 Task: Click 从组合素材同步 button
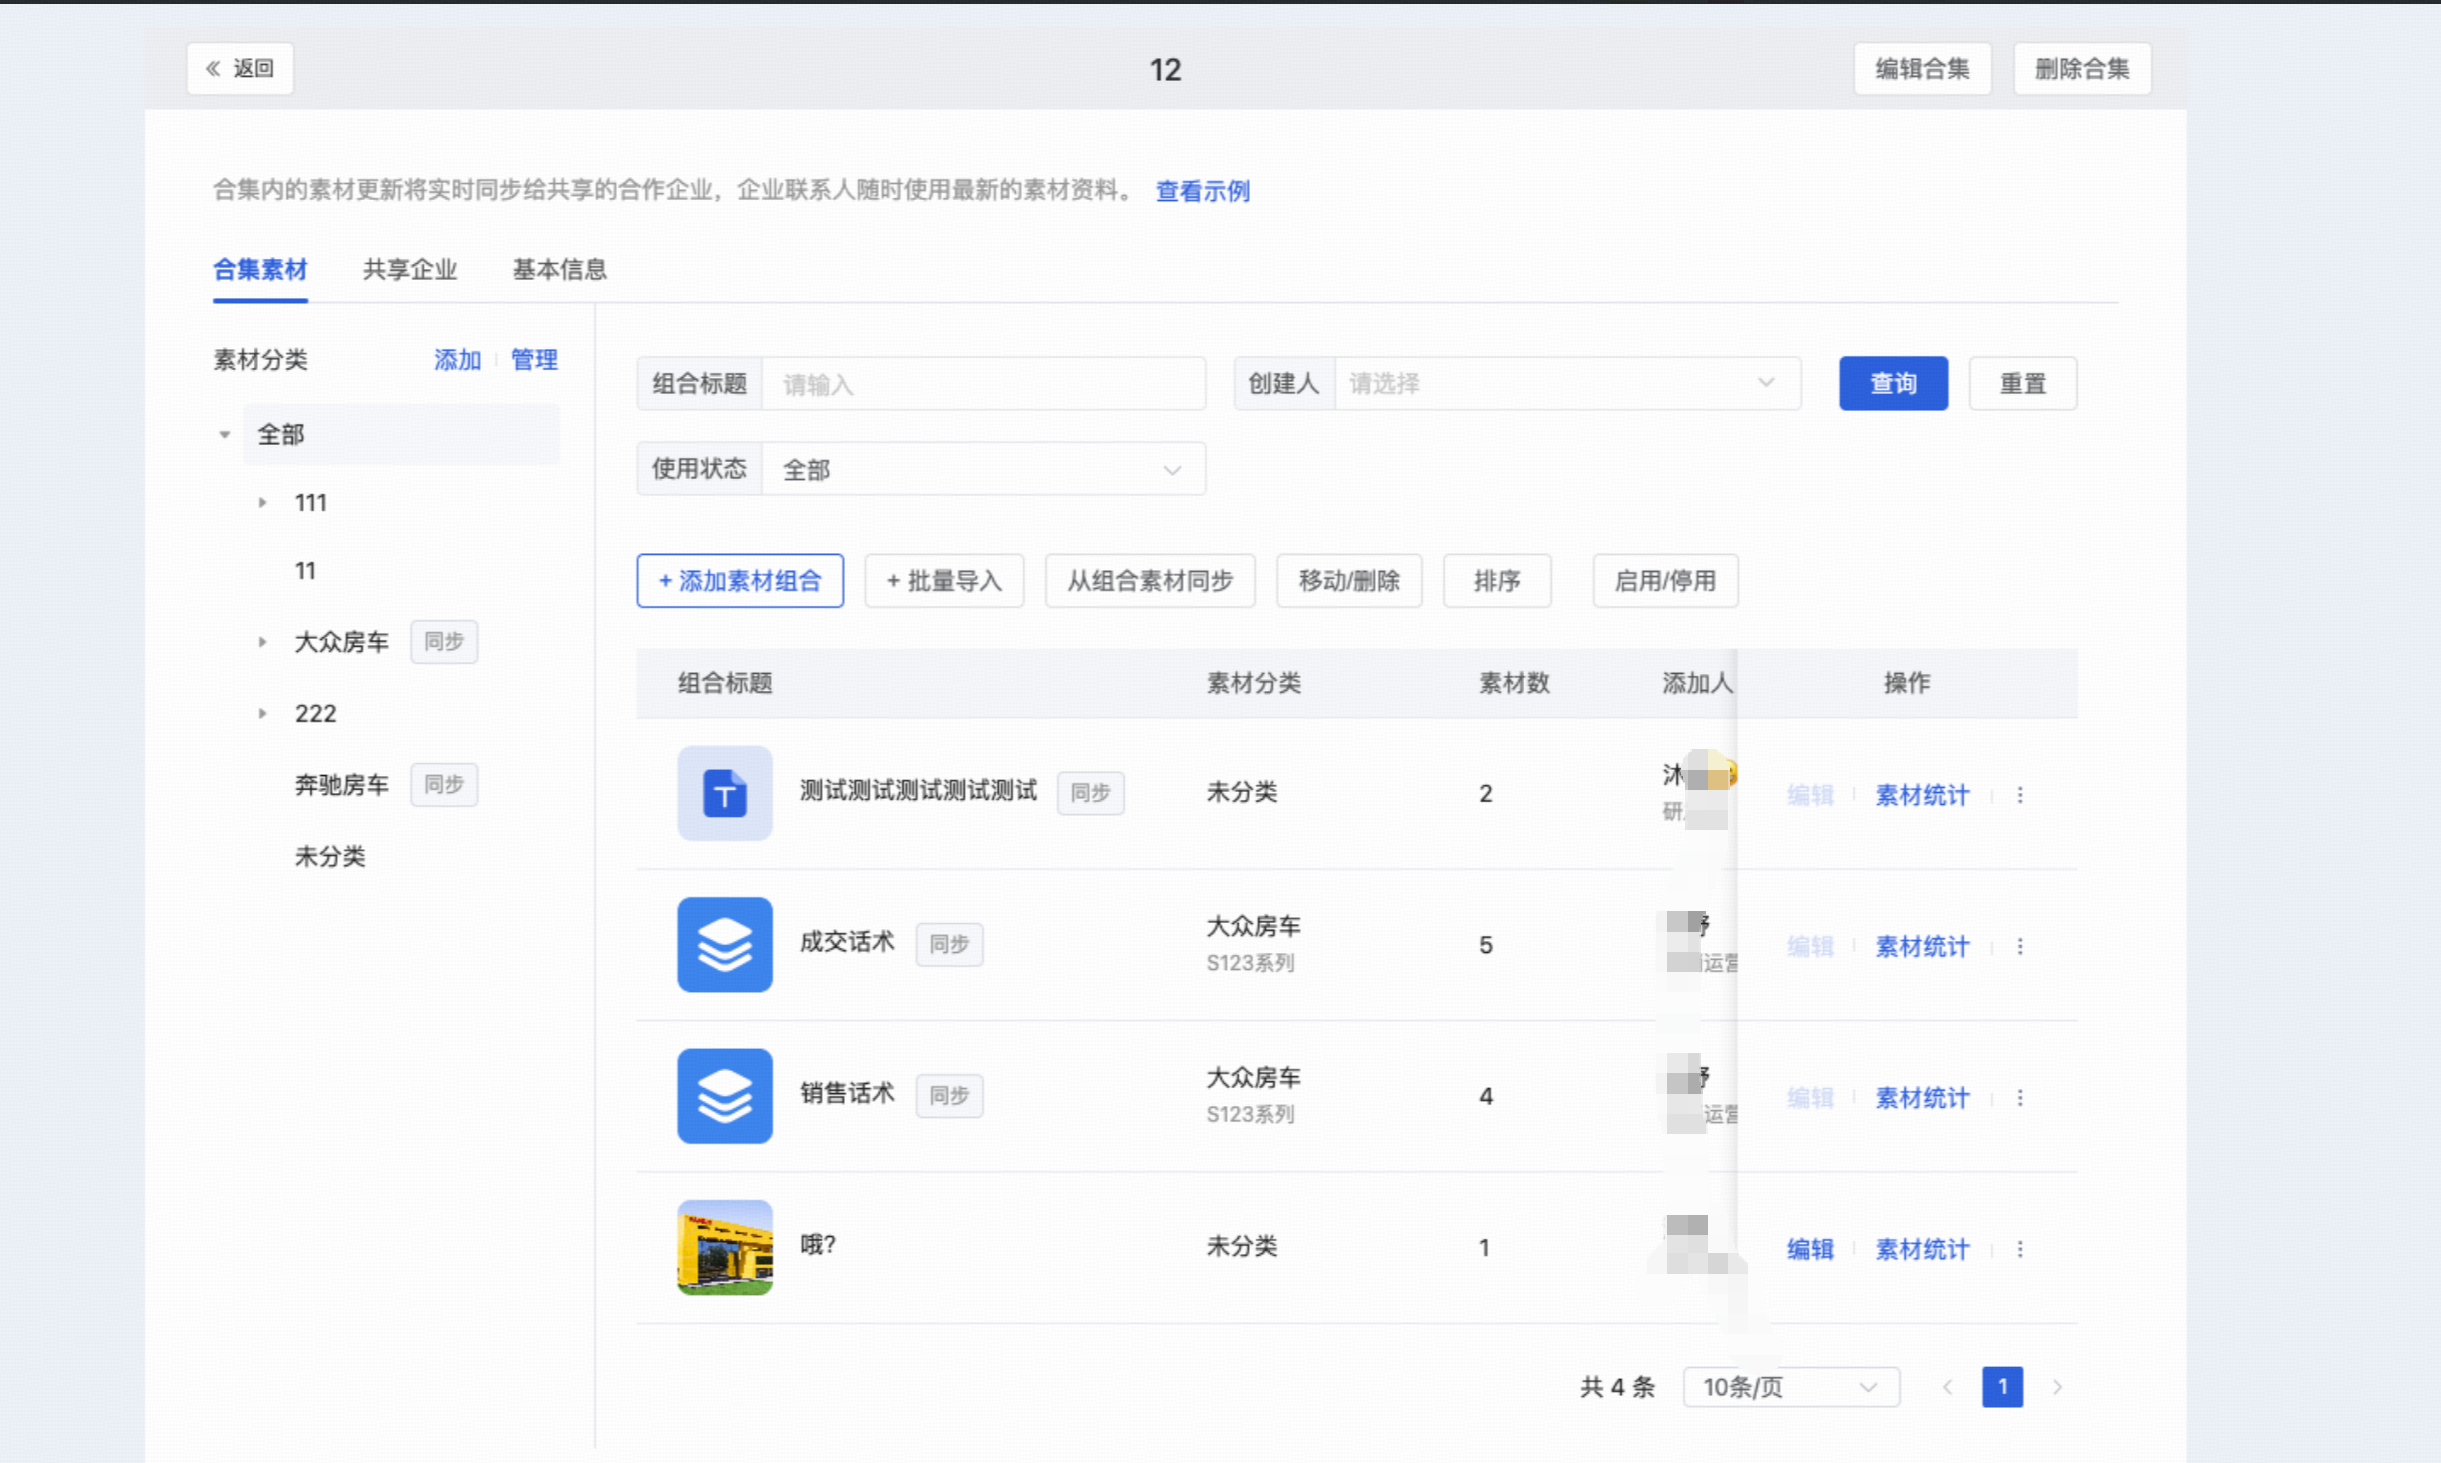pyautogui.click(x=1150, y=581)
